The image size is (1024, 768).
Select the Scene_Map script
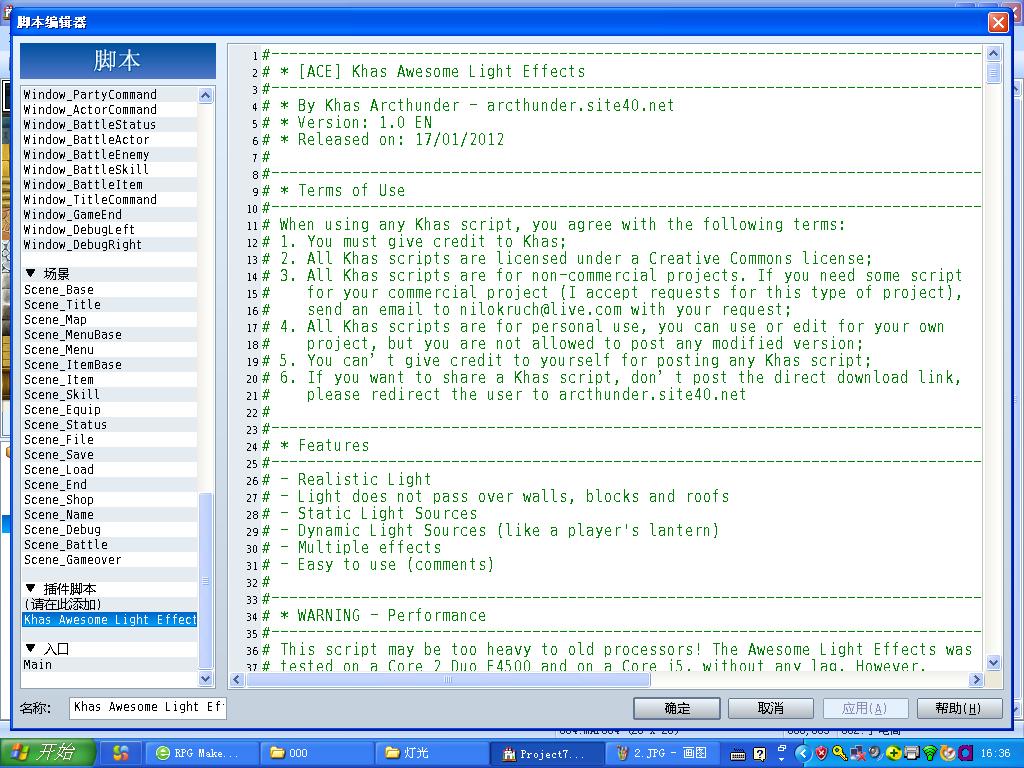pos(109,320)
